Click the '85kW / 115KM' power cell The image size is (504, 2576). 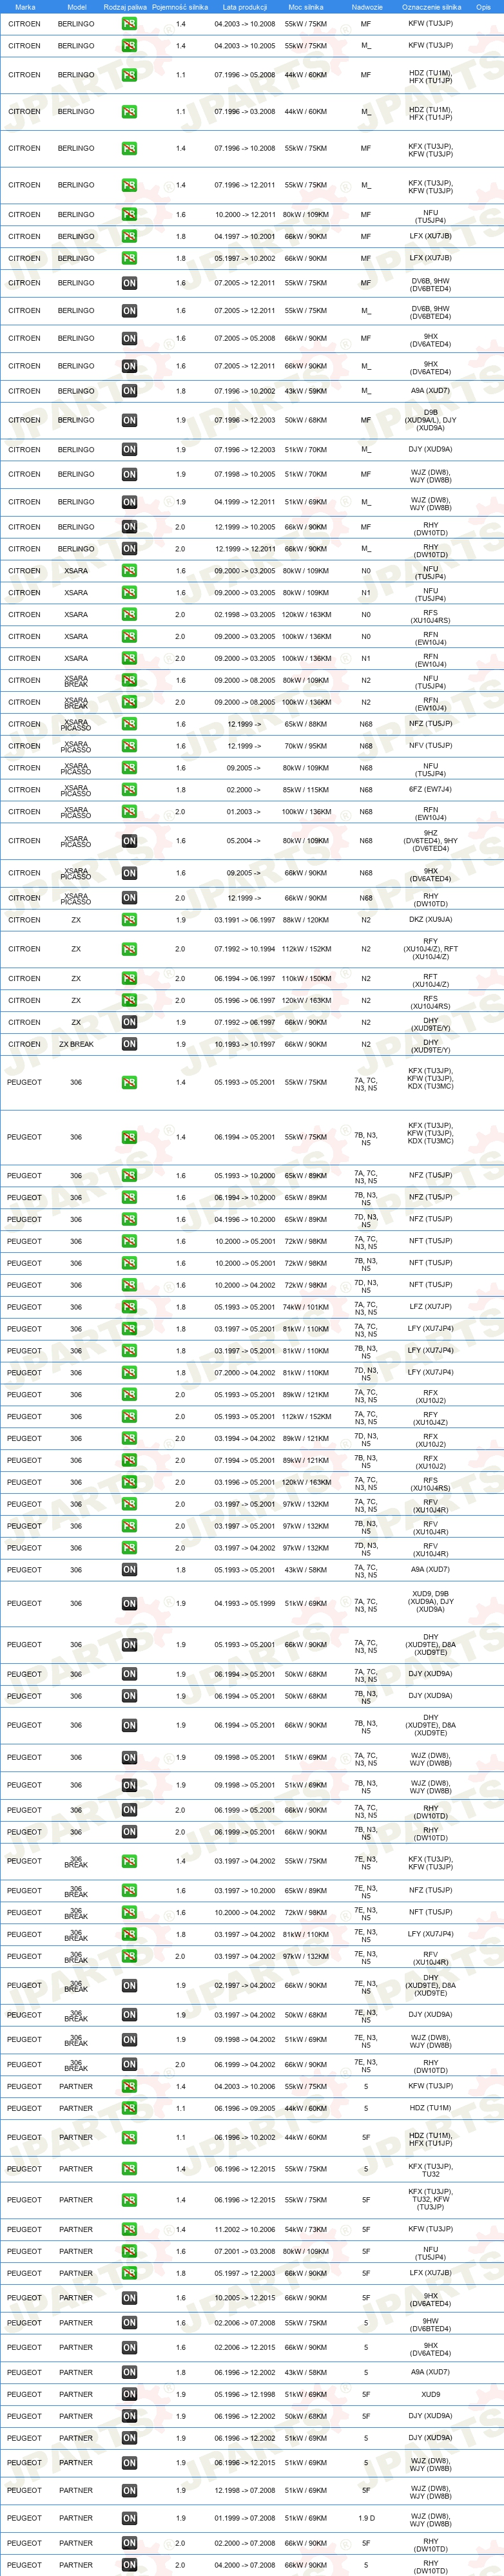click(x=306, y=790)
